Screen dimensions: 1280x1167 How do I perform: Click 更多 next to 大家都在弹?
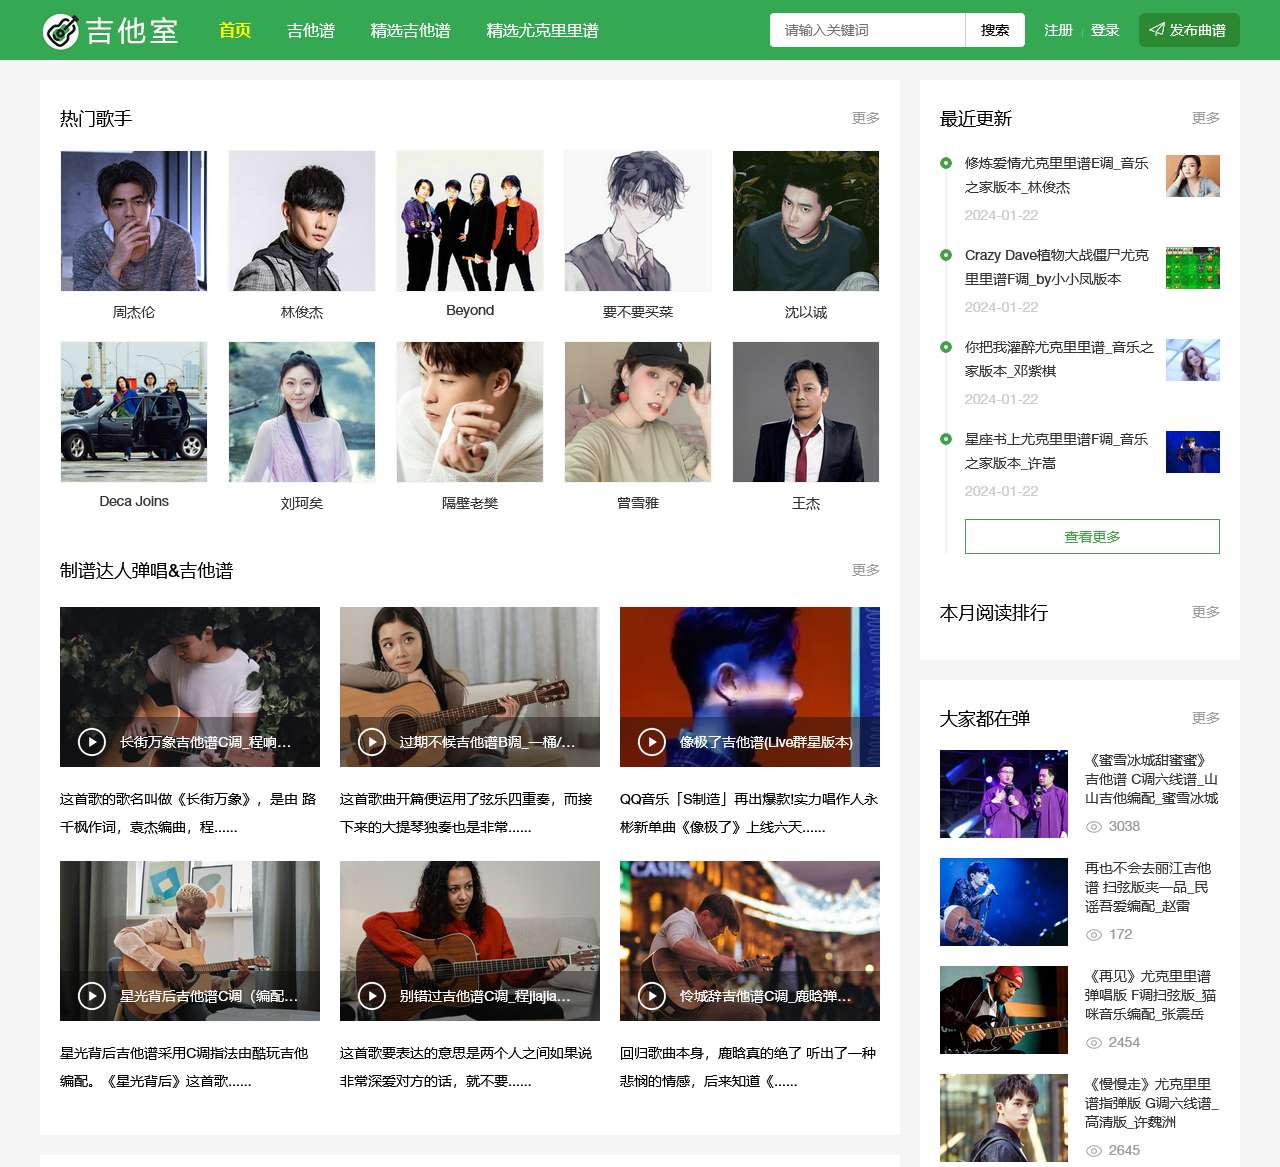pyautogui.click(x=1206, y=718)
